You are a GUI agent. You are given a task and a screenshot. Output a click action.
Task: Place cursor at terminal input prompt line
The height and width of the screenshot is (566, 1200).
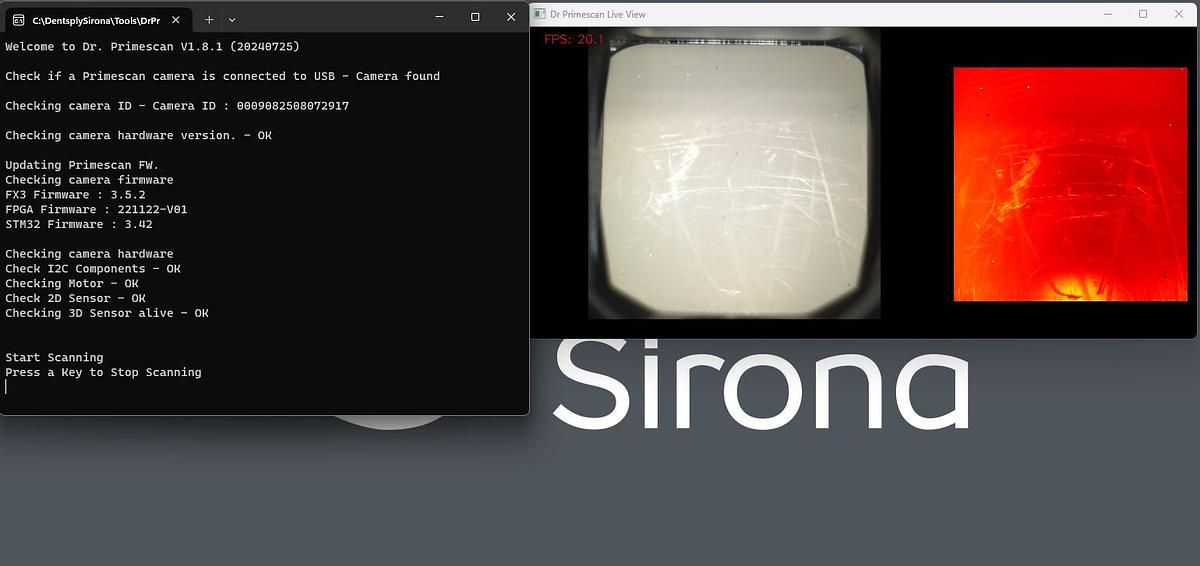pos(8,387)
